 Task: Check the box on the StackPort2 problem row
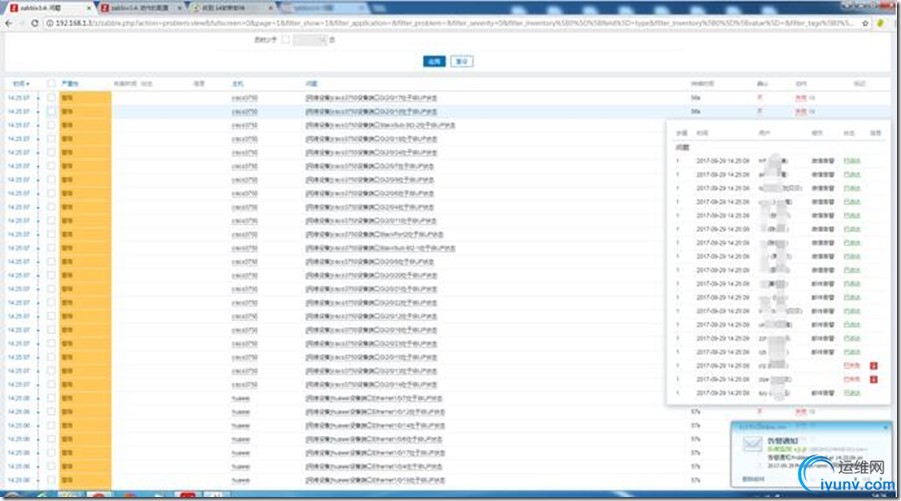pos(51,234)
